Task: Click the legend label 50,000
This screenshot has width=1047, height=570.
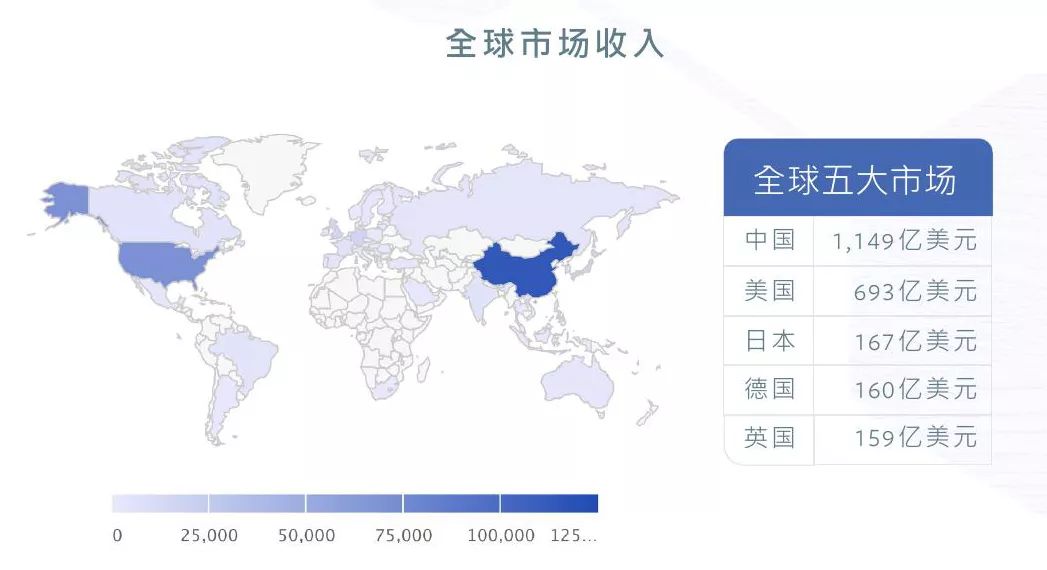Action: click(x=306, y=535)
